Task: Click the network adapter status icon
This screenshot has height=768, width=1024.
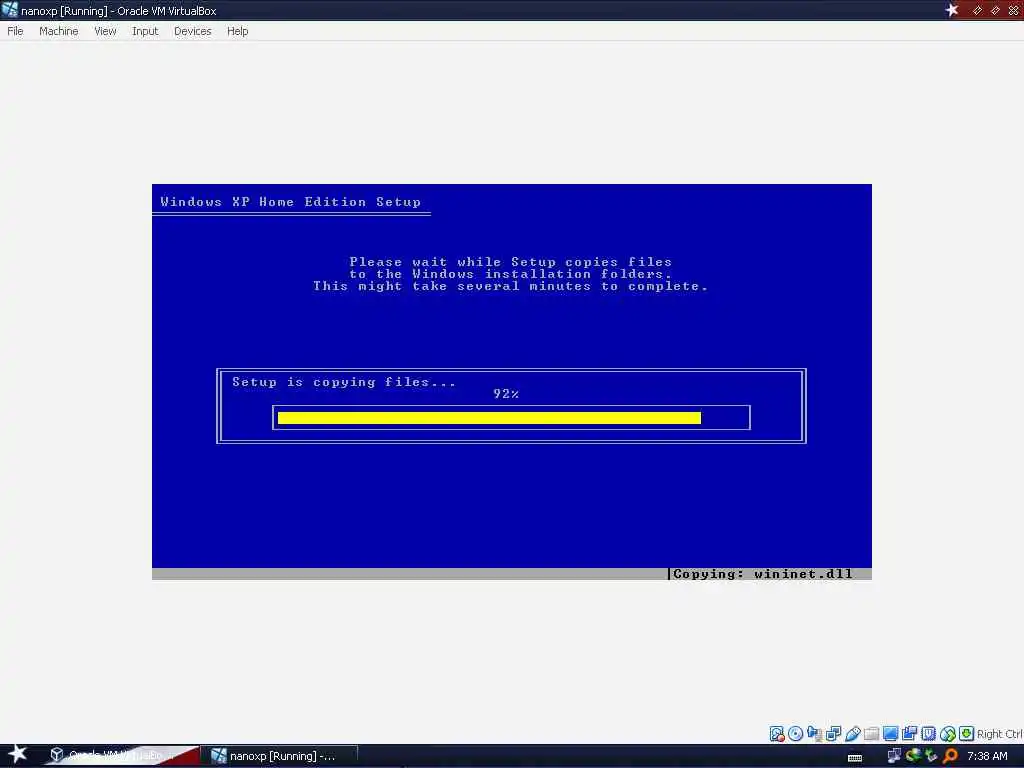Action: click(814, 733)
